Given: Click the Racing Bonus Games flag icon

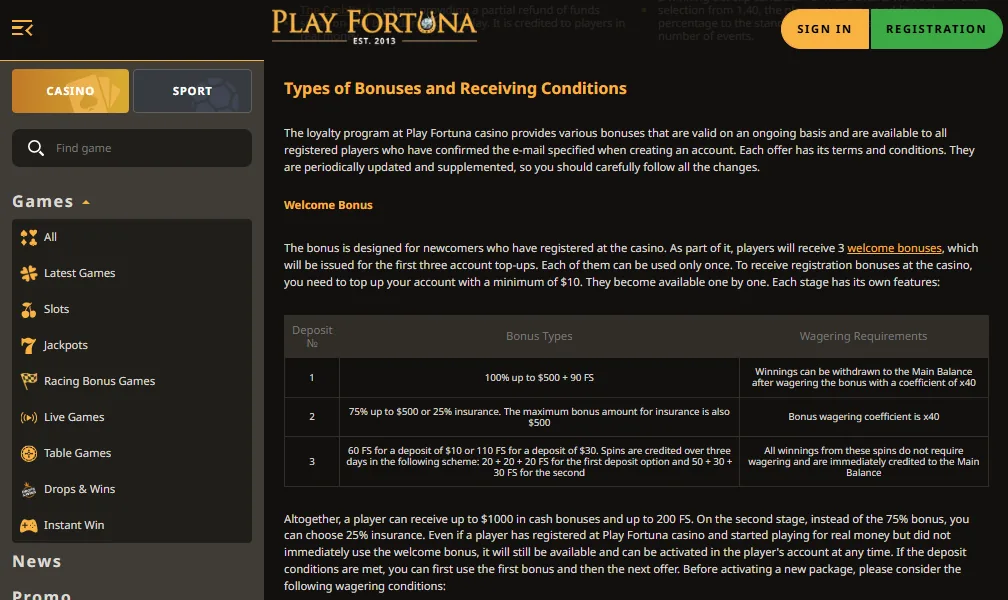Looking at the screenshot, I should pos(28,381).
